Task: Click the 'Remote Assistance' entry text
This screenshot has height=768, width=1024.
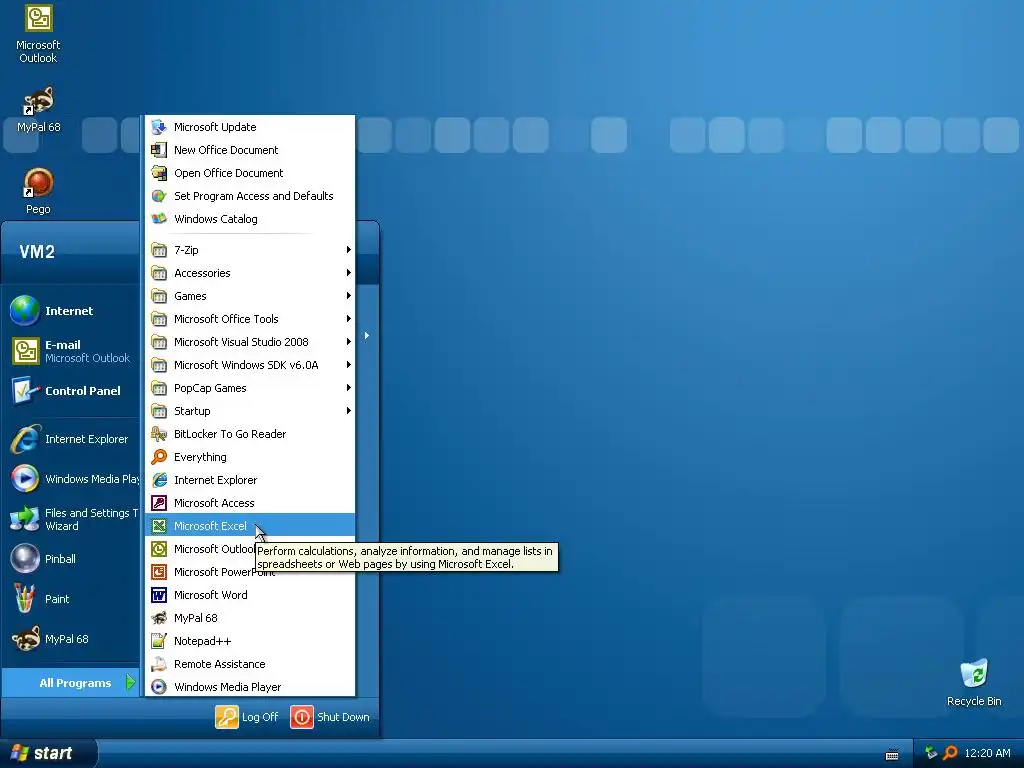Action: coord(219,664)
